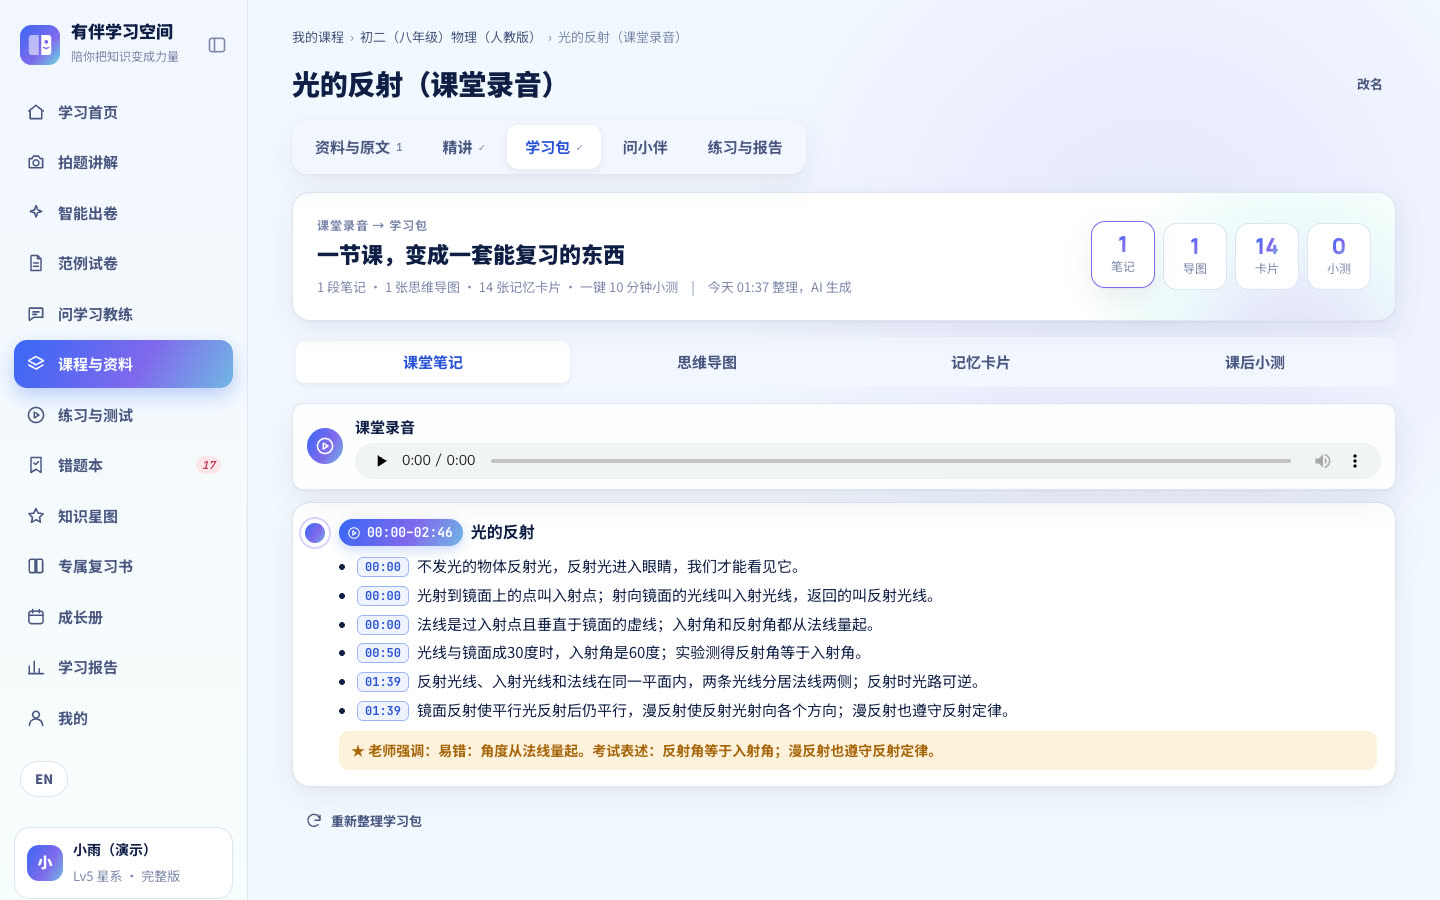This screenshot has height=900, width=1440.
Task: Jump to segment 00:00-02:46 光的反射
Action: point(401,532)
